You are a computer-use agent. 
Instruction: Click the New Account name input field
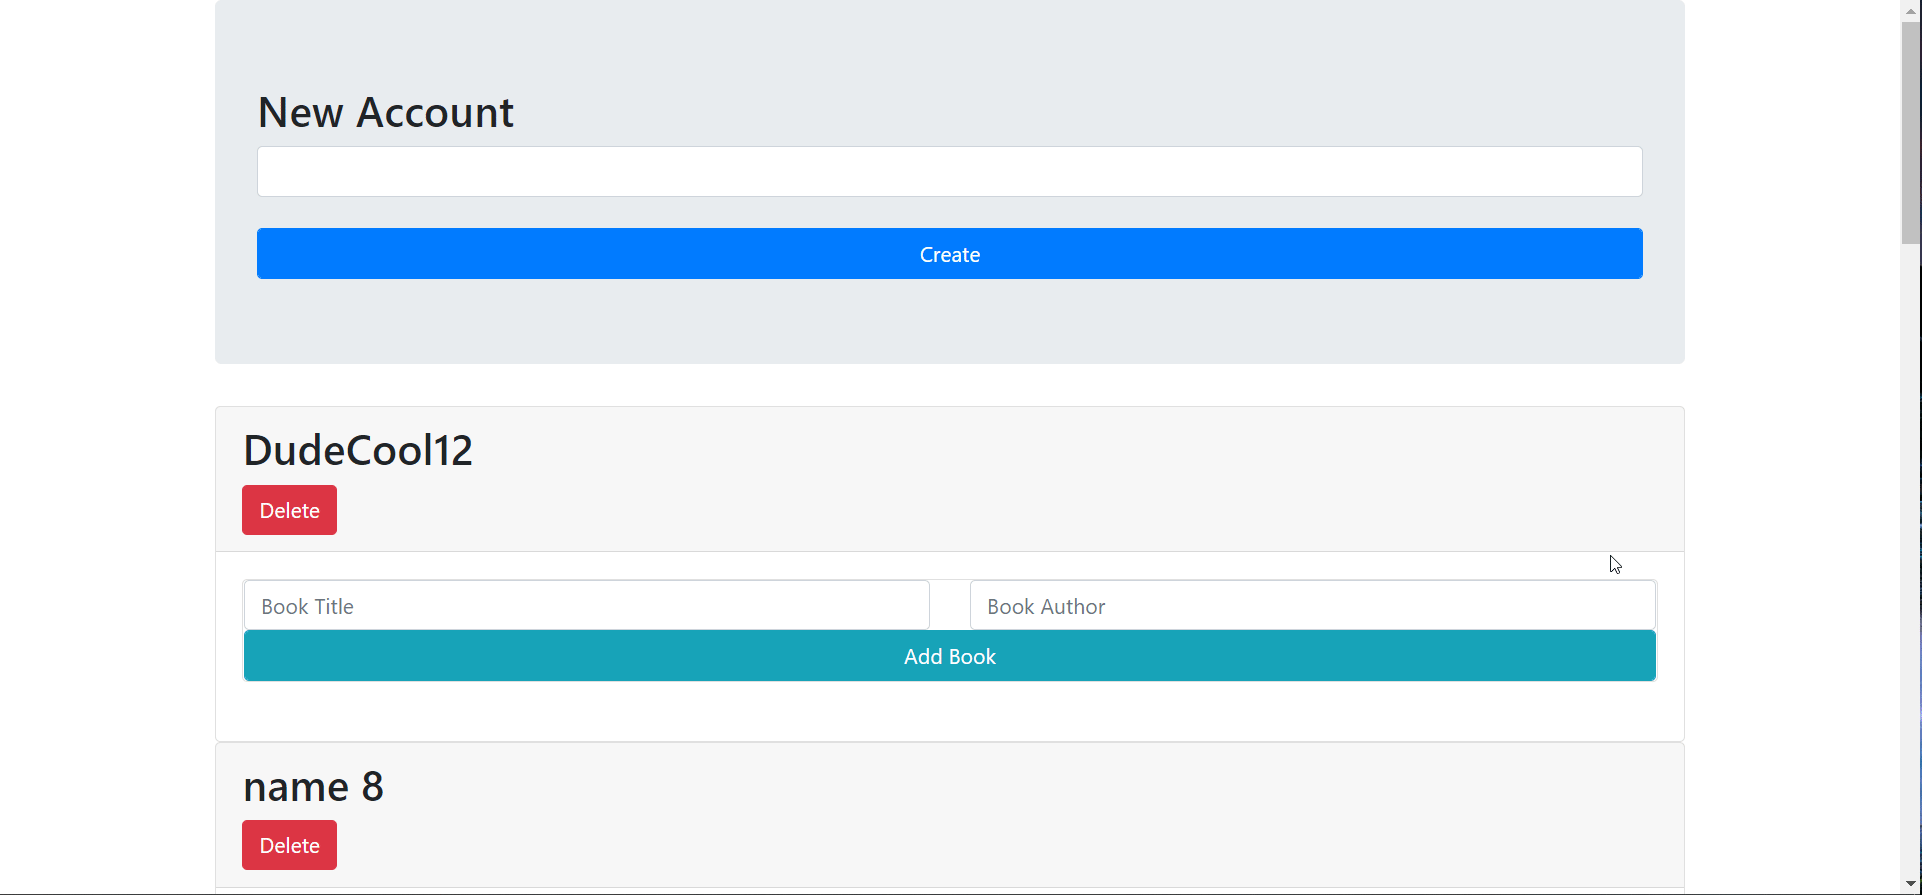coord(949,172)
